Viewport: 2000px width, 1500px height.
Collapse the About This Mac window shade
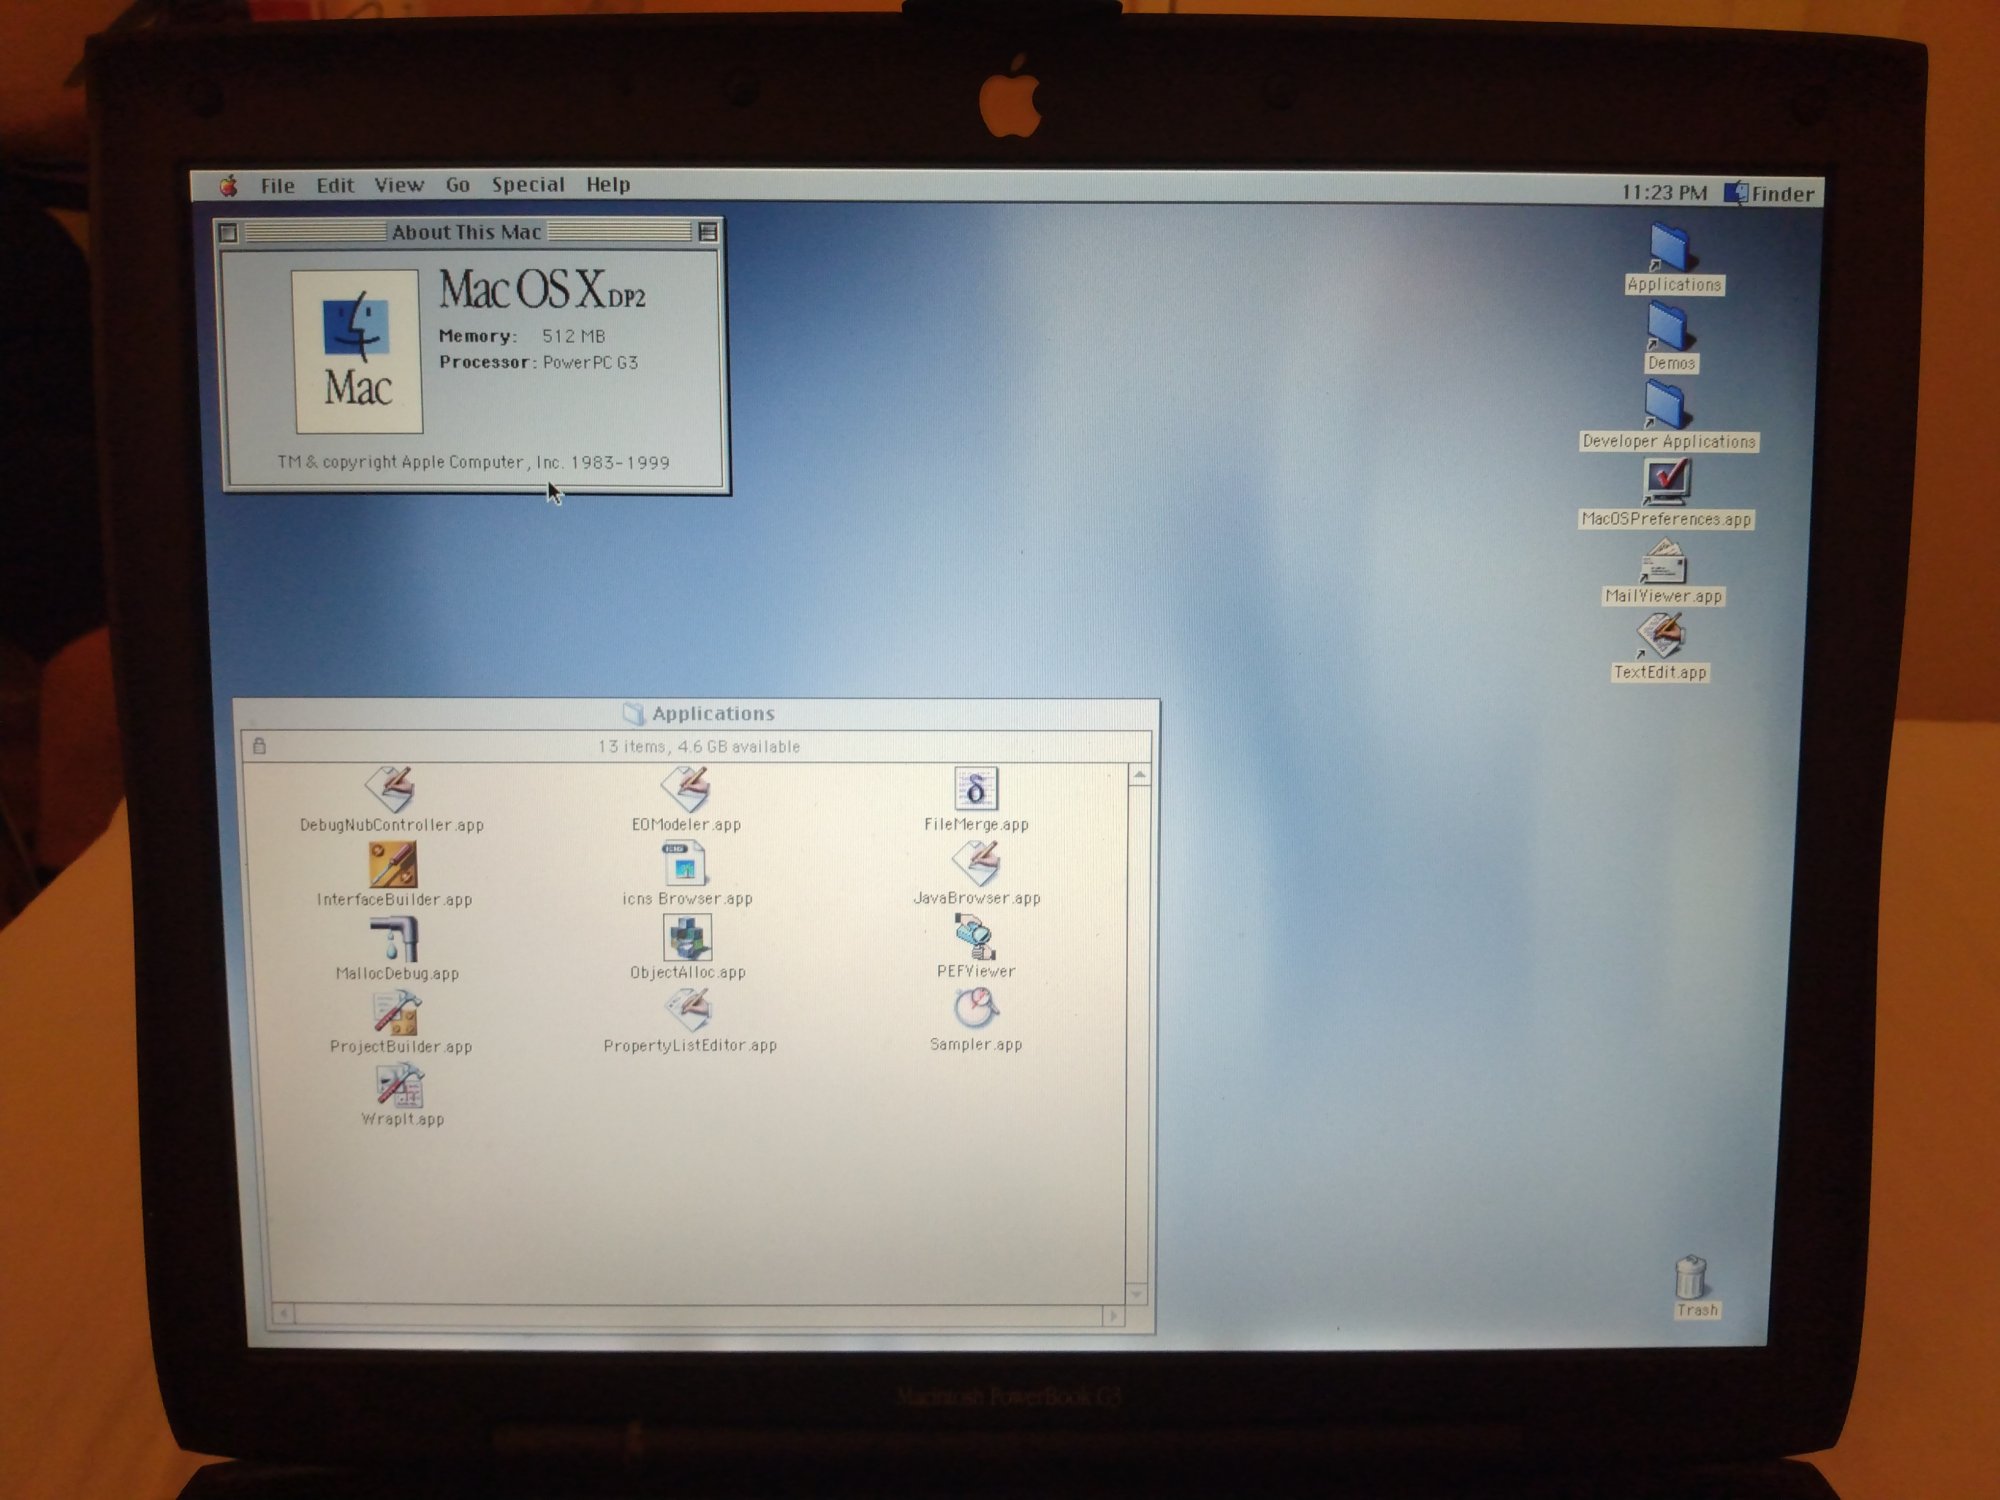[x=708, y=232]
